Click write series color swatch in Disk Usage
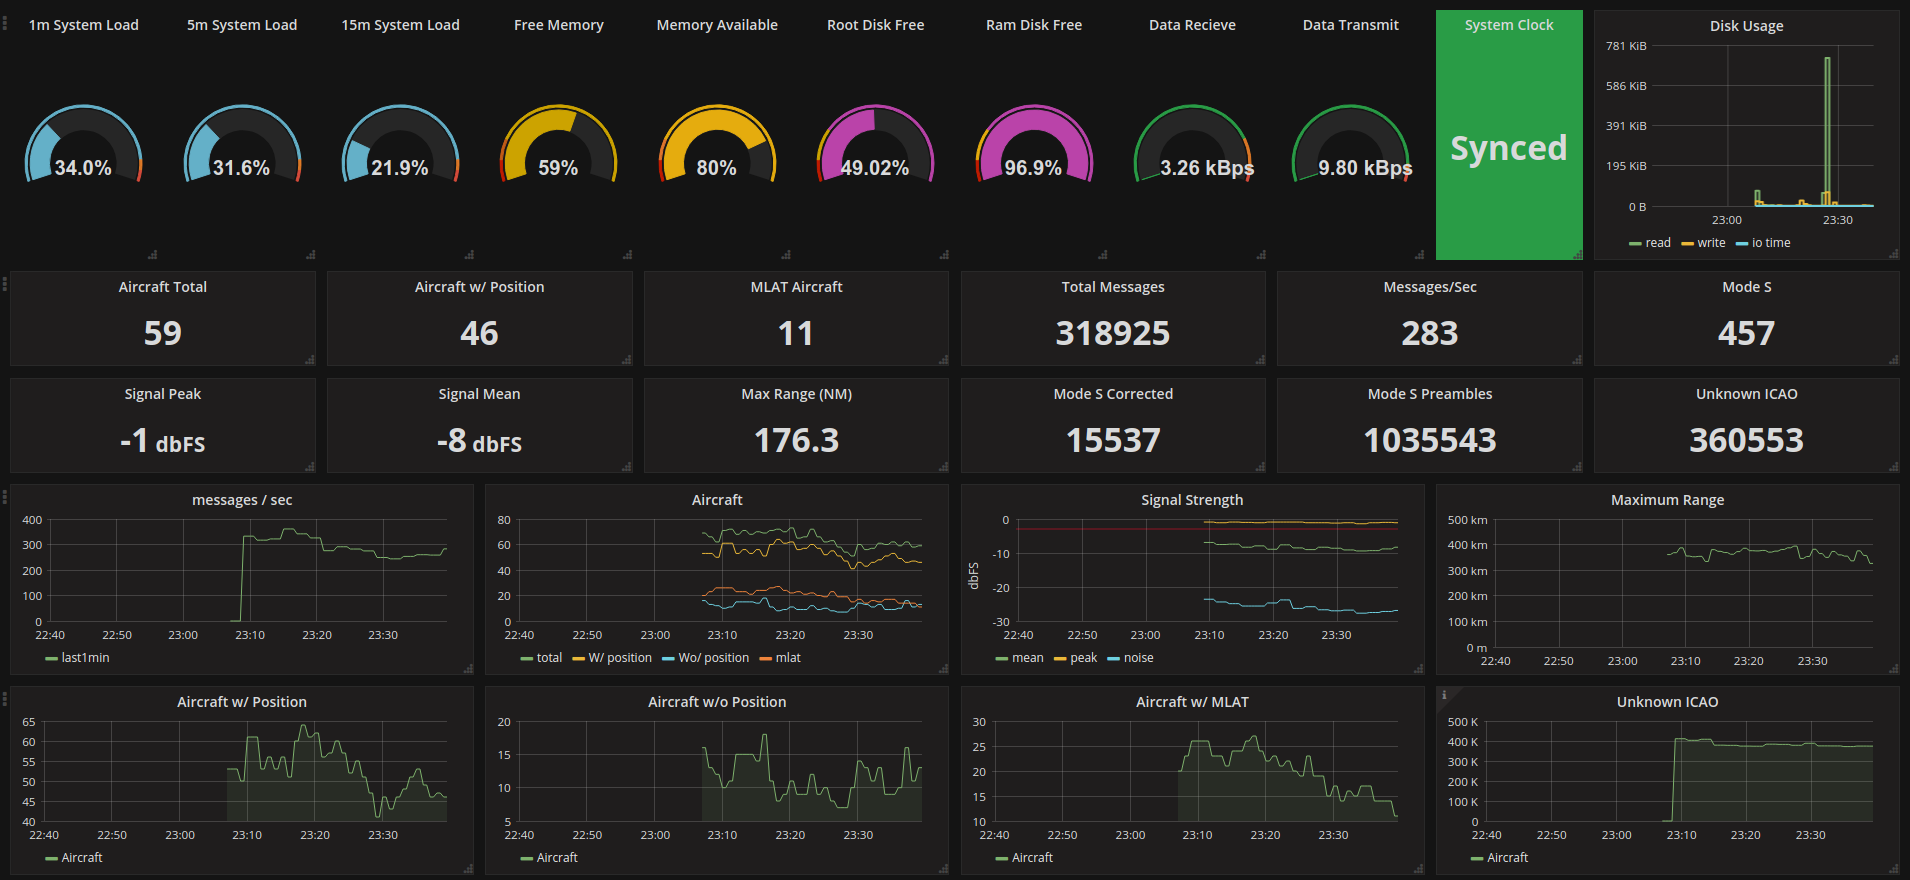Viewport: 1910px width, 880px height. (x=1687, y=244)
